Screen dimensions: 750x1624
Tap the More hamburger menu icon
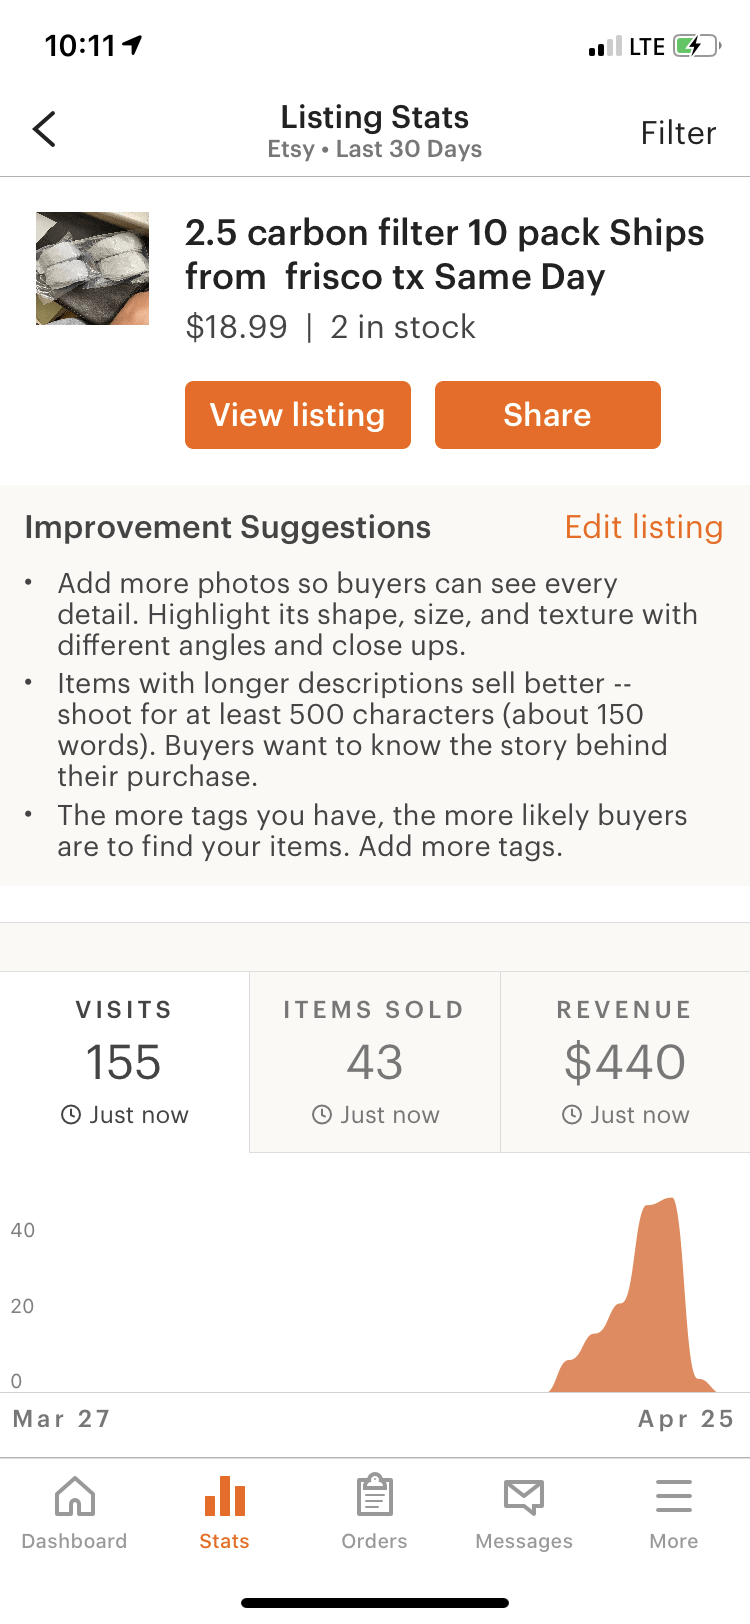[674, 1497]
